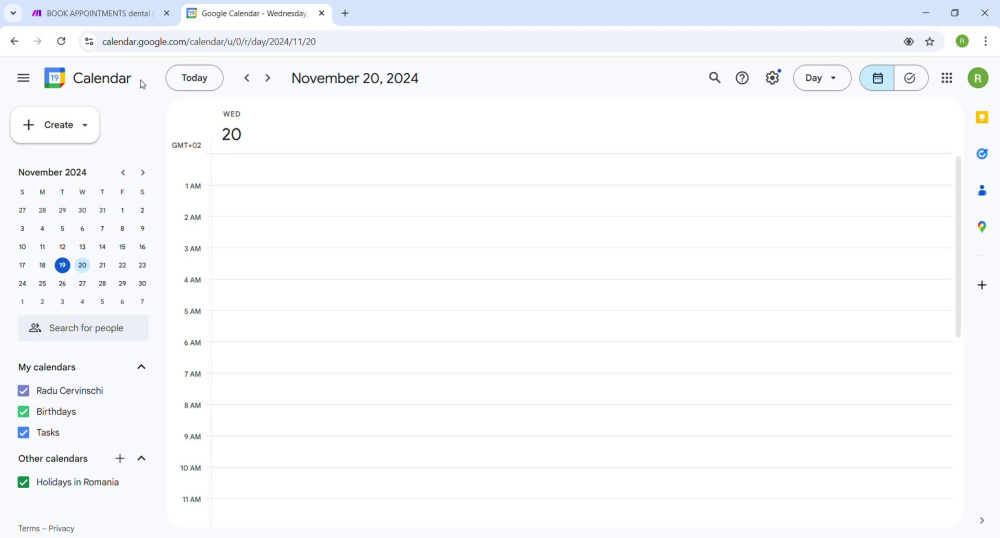Select November 19 in mini calendar
Screen dimensions: 1000x538
[62, 265]
